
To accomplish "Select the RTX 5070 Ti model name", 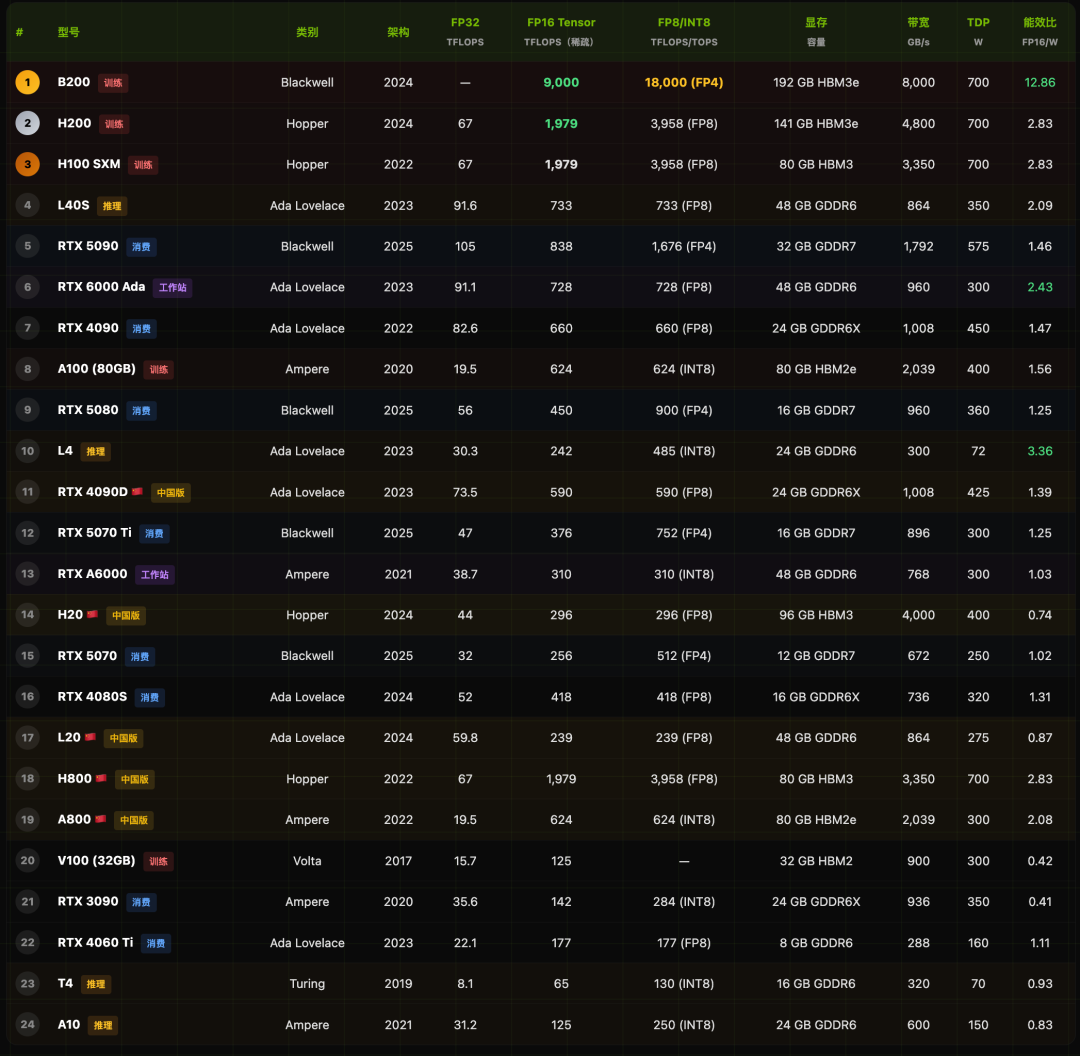I will pyautogui.click(x=94, y=532).
